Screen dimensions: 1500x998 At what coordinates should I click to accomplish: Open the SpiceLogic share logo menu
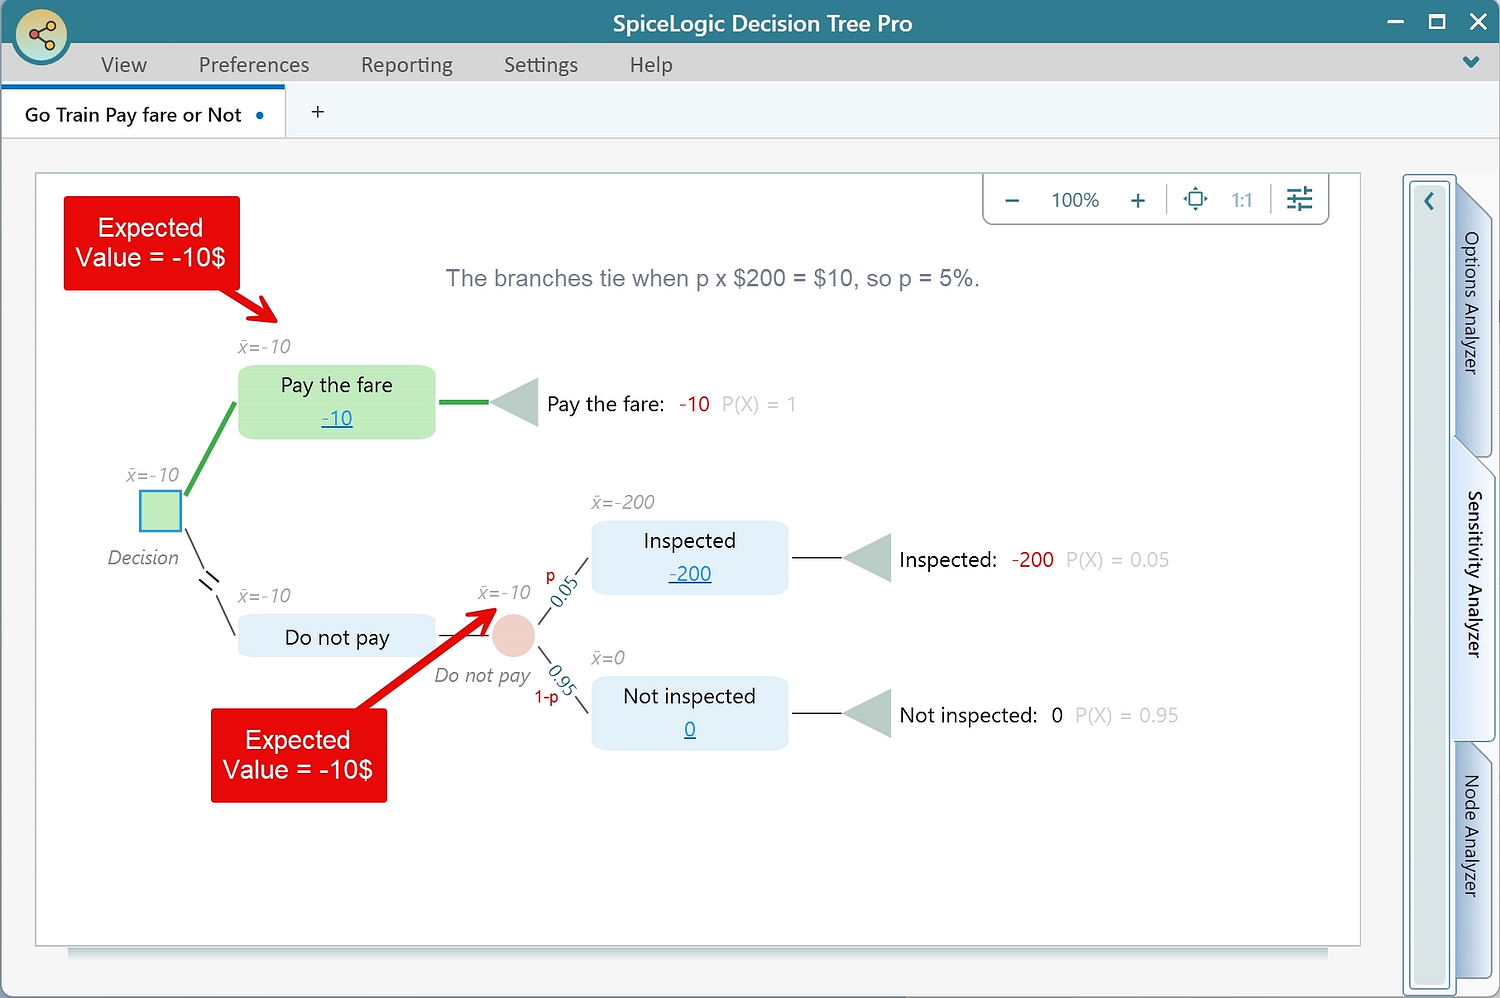pyautogui.click(x=41, y=37)
